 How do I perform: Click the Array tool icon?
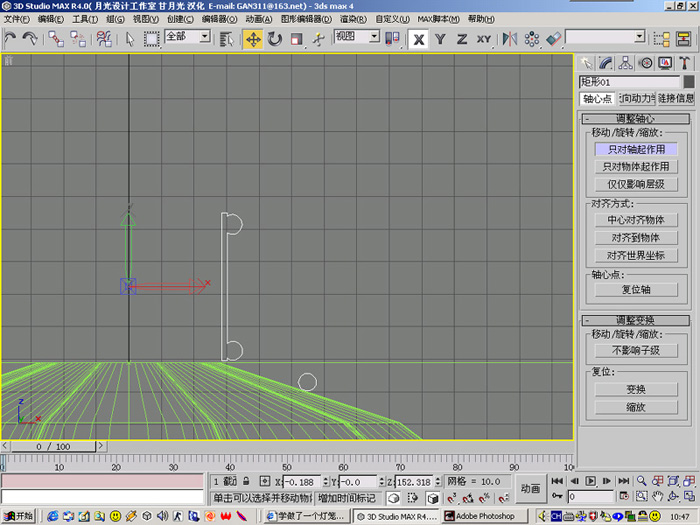(x=532, y=39)
